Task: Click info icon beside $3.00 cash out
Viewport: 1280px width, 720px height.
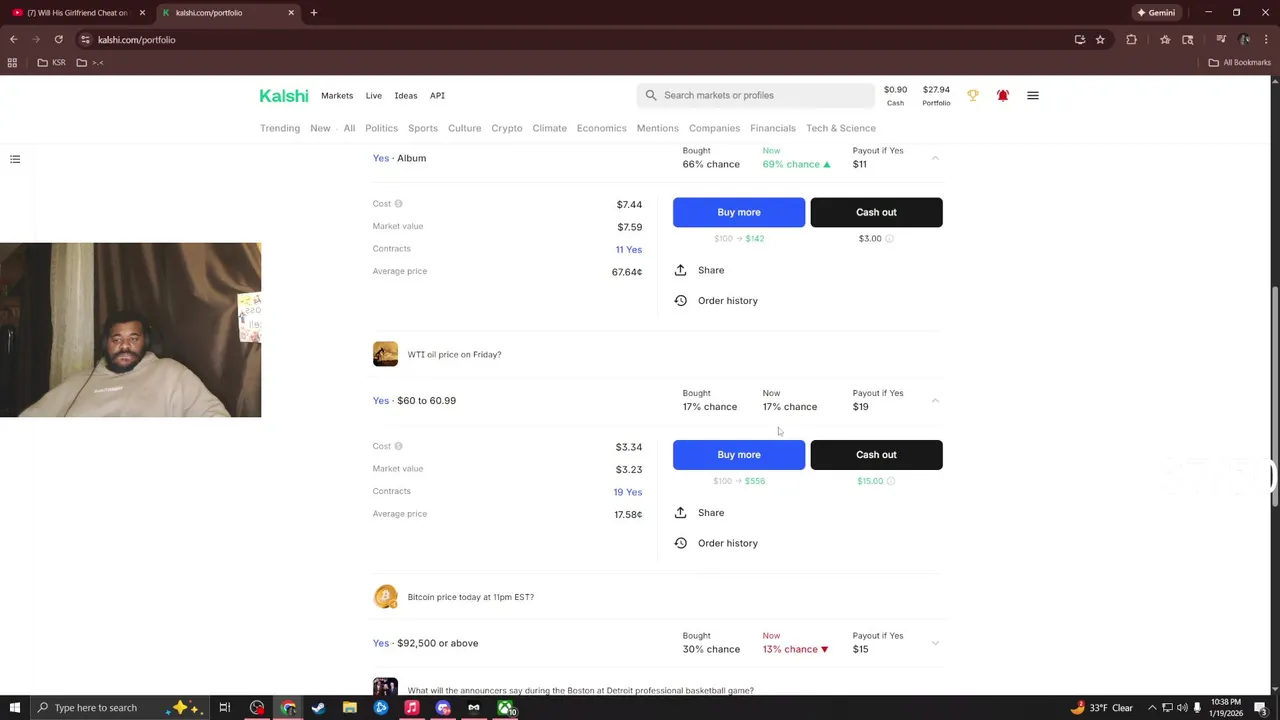Action: (889, 239)
